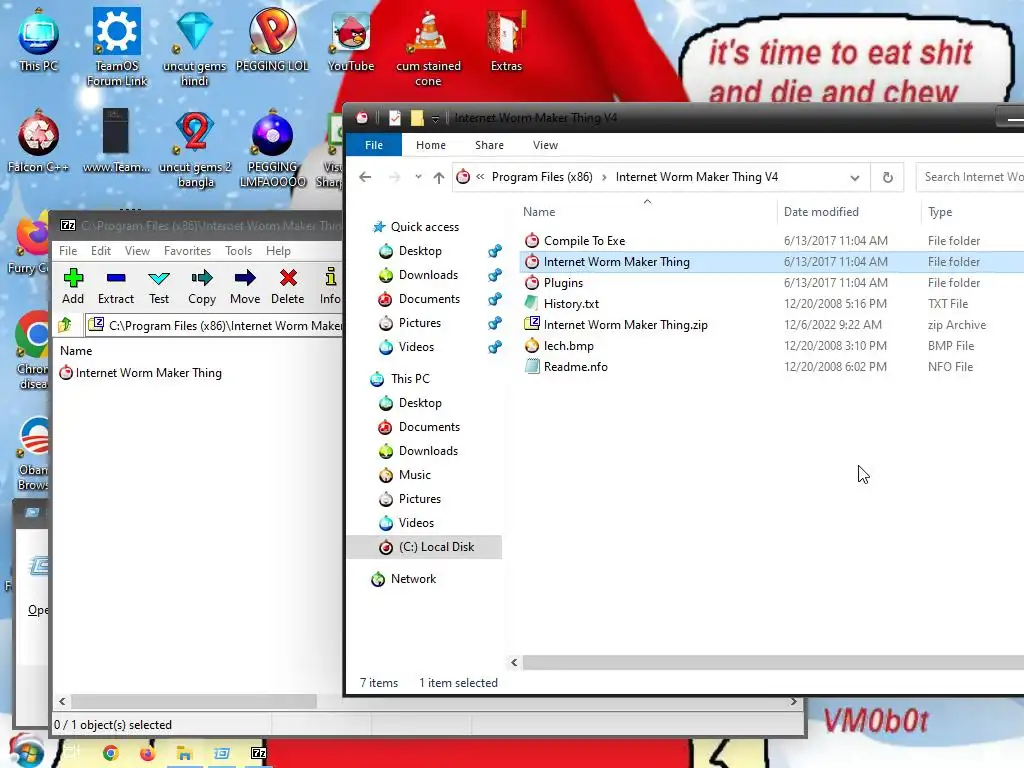
Task: Click the Explorer horizontal scrollbar left arrow
Action: tap(515, 662)
